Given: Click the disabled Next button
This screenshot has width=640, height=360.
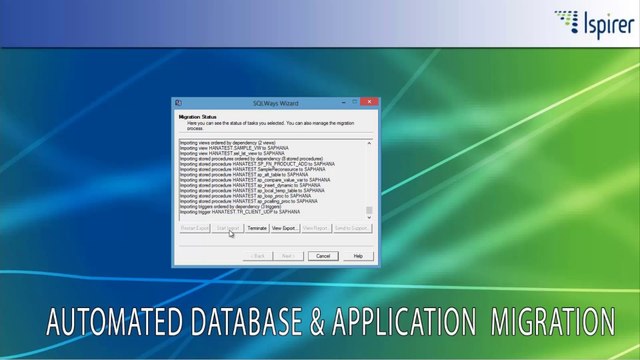Looking at the screenshot, I should [288, 256].
